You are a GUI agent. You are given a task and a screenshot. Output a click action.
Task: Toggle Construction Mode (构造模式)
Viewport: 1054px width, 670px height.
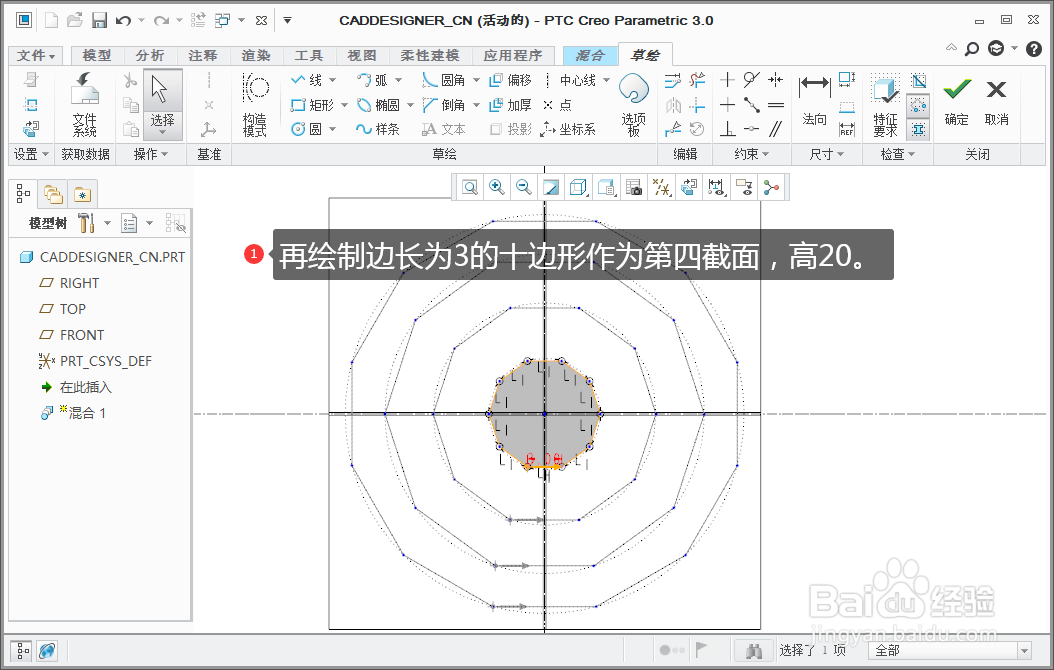tap(255, 104)
